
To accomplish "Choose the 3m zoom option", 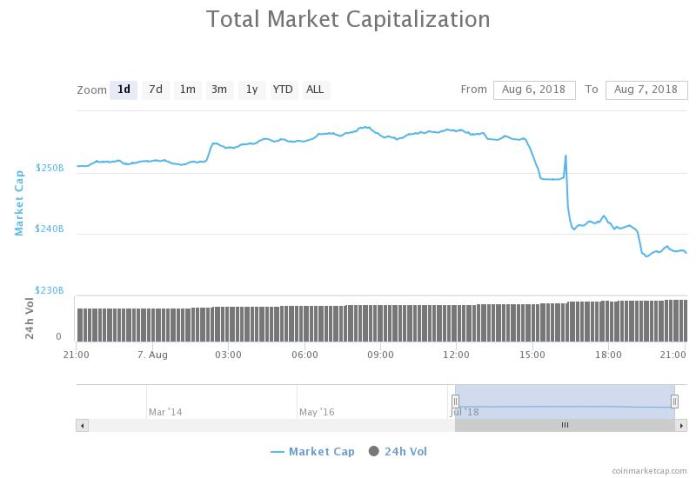I will click(219, 90).
